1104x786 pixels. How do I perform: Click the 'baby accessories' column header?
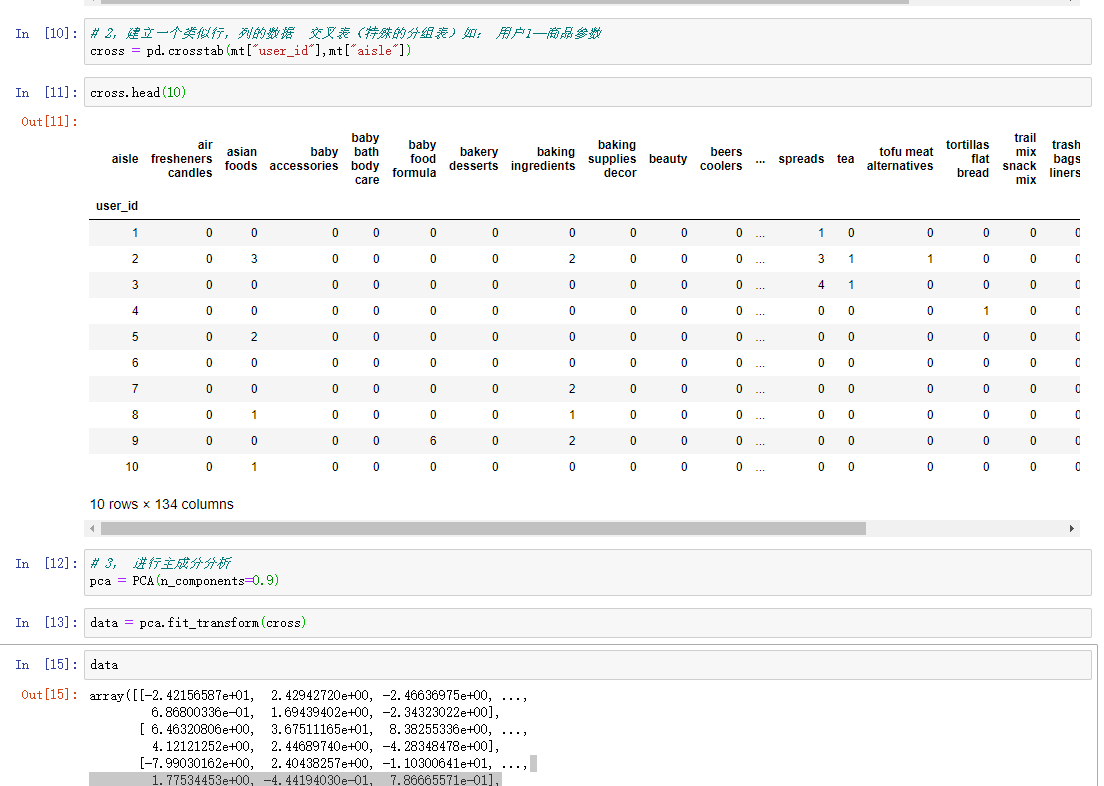(x=303, y=158)
